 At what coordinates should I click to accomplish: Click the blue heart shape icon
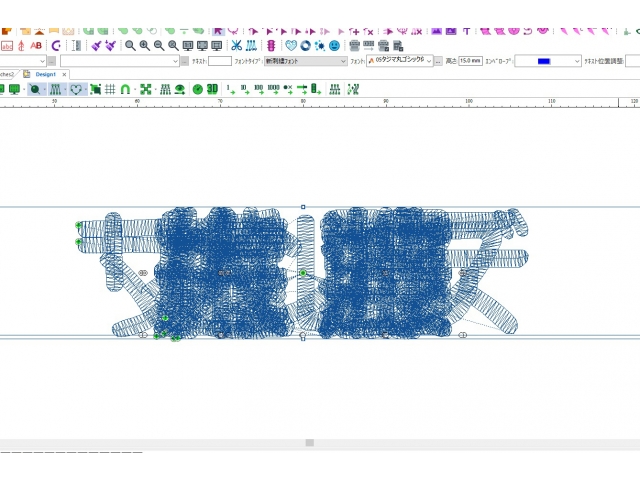pyautogui.click(x=291, y=46)
